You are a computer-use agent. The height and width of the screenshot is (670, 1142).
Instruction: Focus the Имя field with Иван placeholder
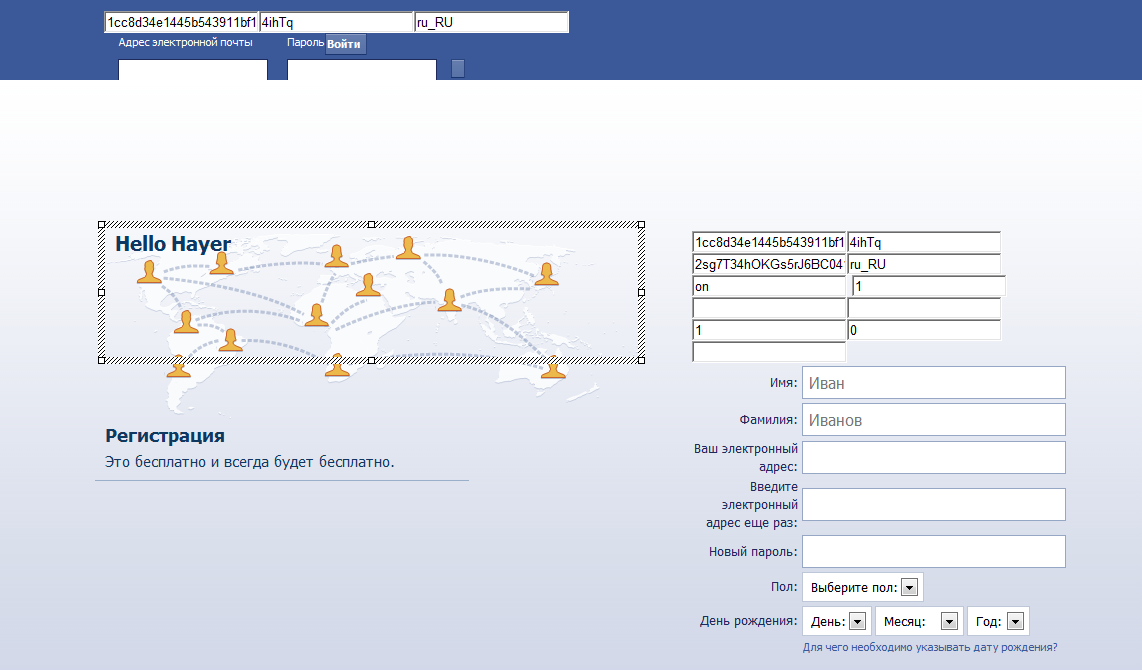click(934, 383)
